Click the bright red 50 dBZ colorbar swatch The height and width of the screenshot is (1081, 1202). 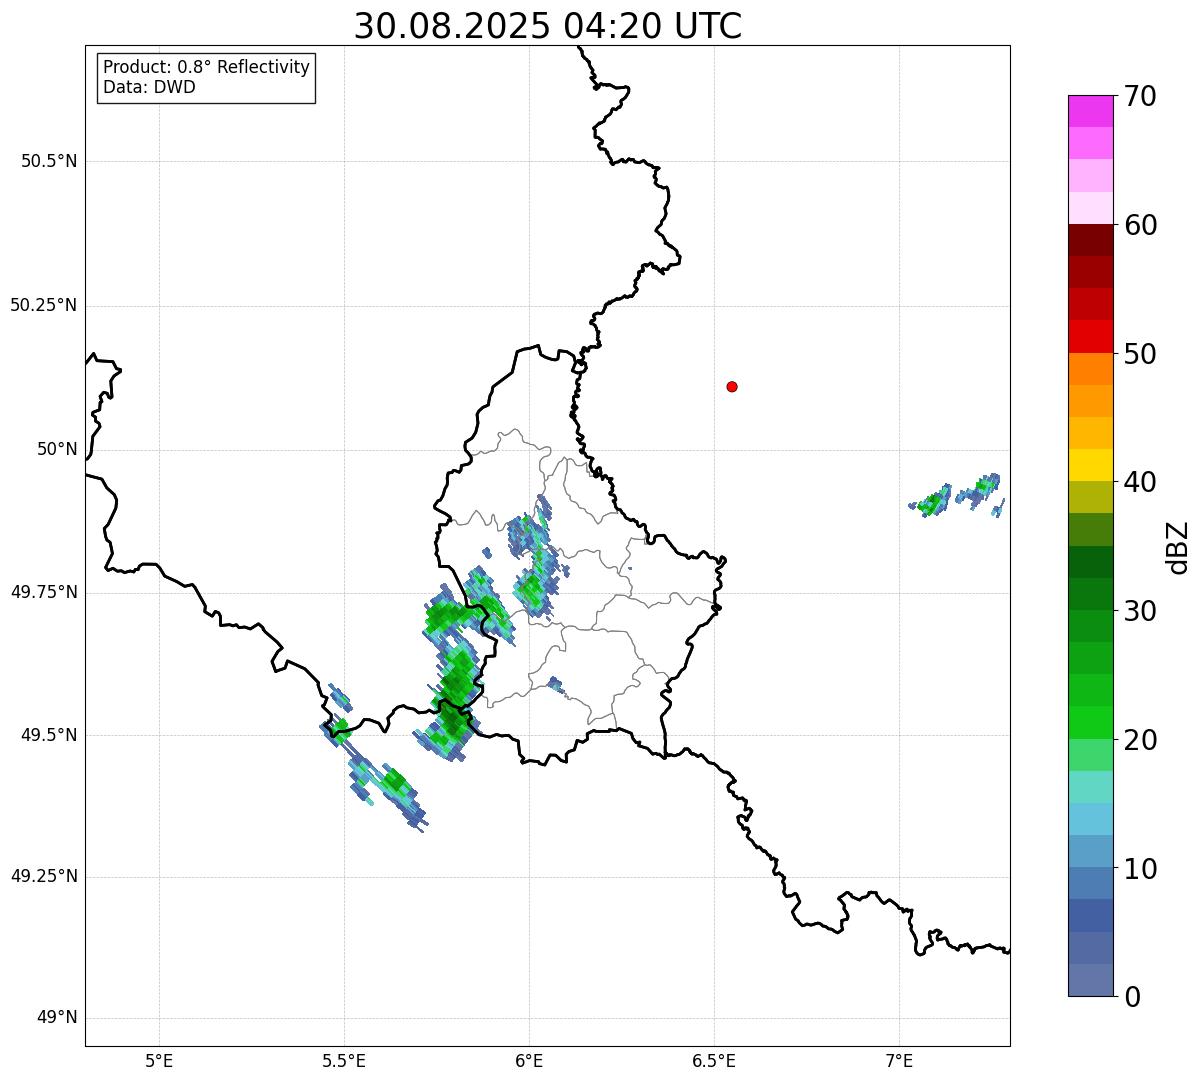point(1091,337)
